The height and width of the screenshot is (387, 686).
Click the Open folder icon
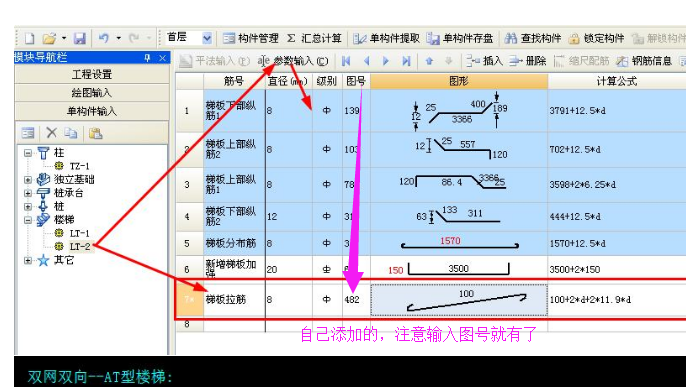point(49,38)
